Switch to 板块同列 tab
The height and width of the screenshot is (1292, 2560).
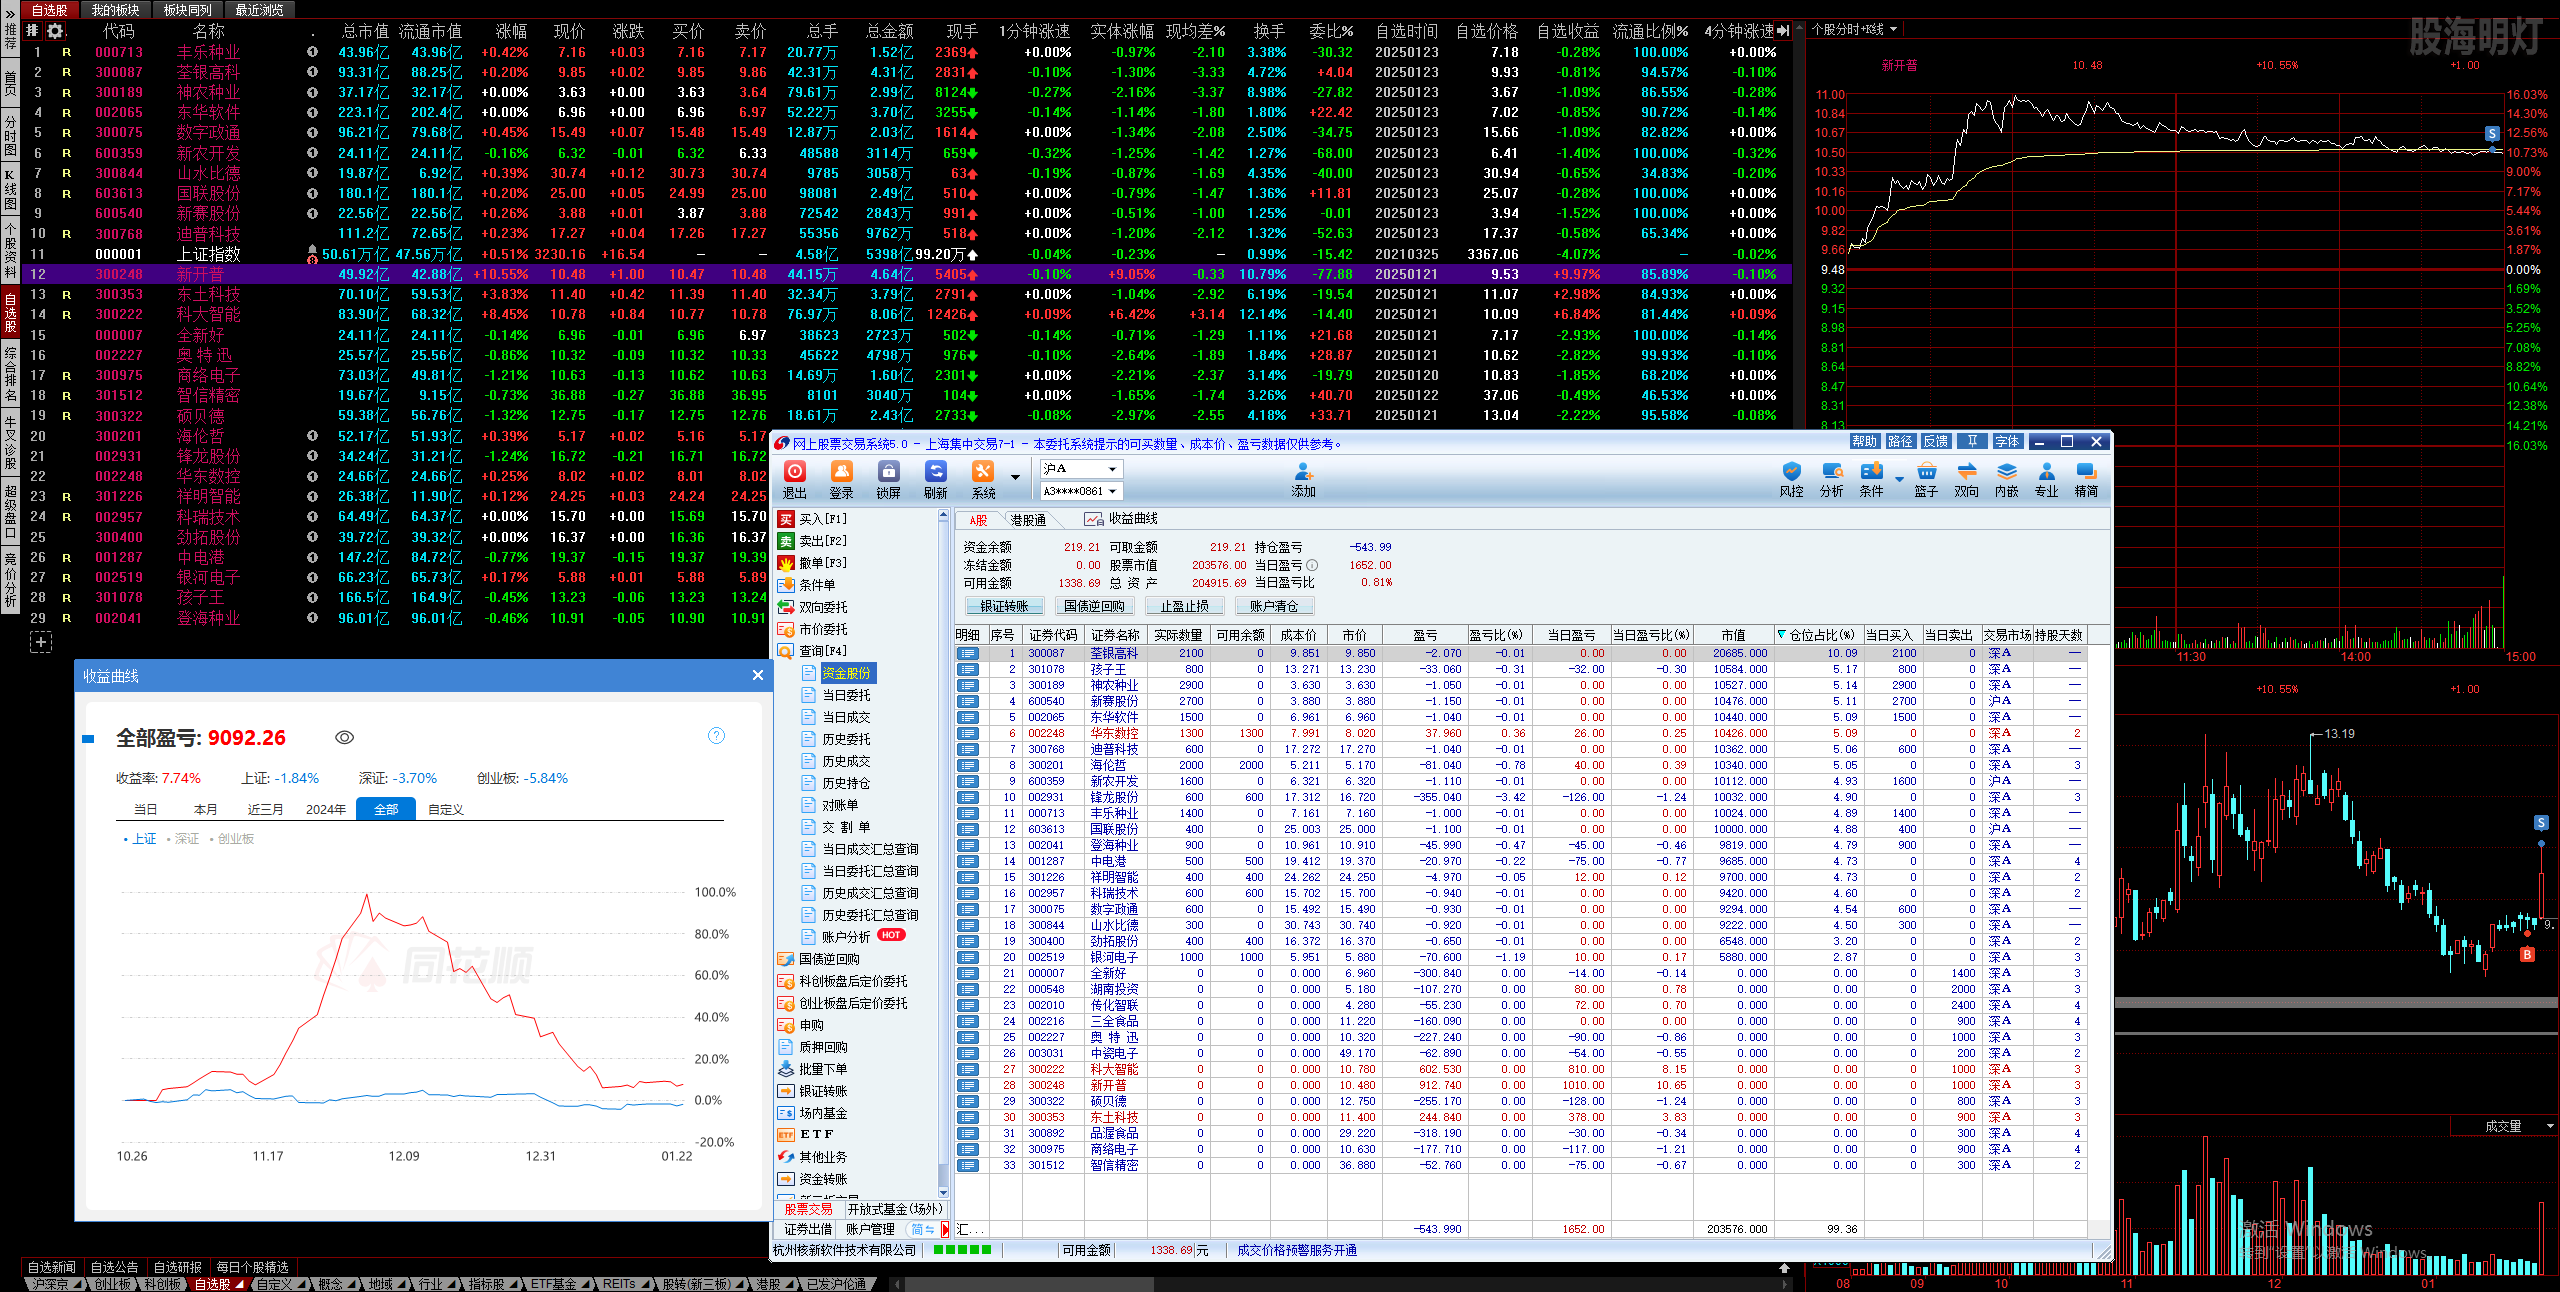click(187, 10)
